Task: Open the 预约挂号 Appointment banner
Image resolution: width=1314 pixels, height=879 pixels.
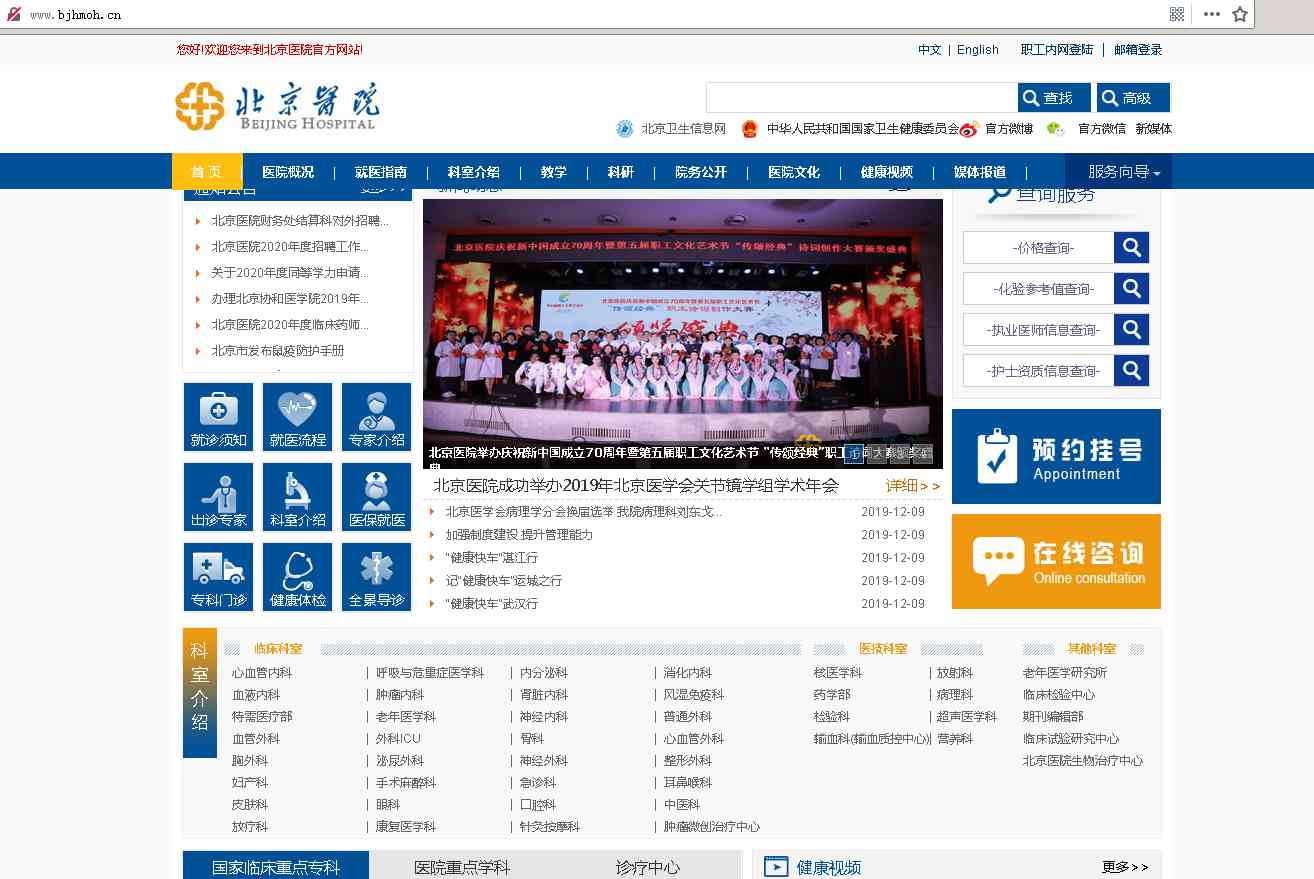Action: (1056, 456)
